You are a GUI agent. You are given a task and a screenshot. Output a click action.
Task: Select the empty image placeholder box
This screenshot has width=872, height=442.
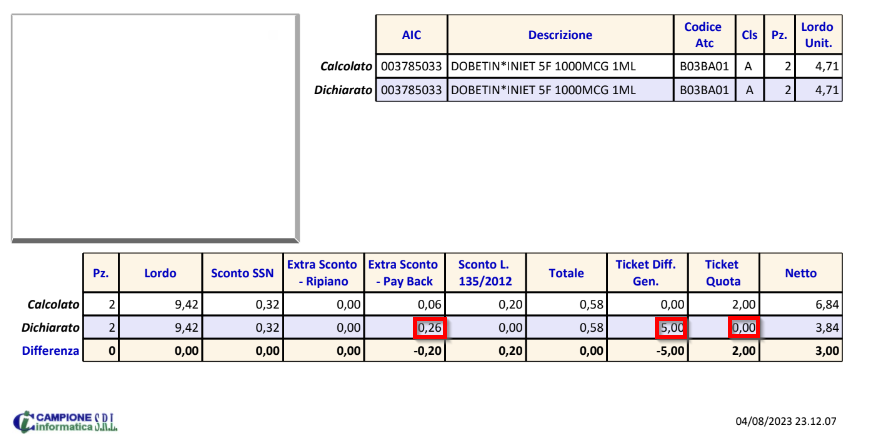pos(155,127)
